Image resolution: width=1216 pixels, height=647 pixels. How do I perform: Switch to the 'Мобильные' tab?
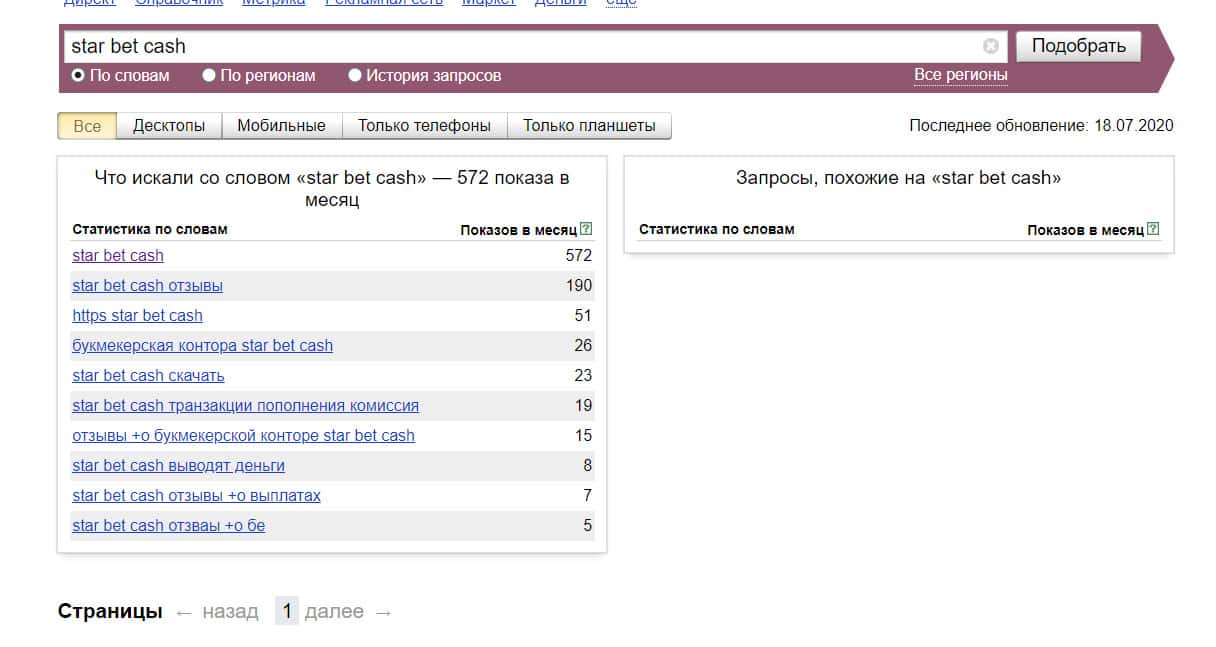pos(281,126)
